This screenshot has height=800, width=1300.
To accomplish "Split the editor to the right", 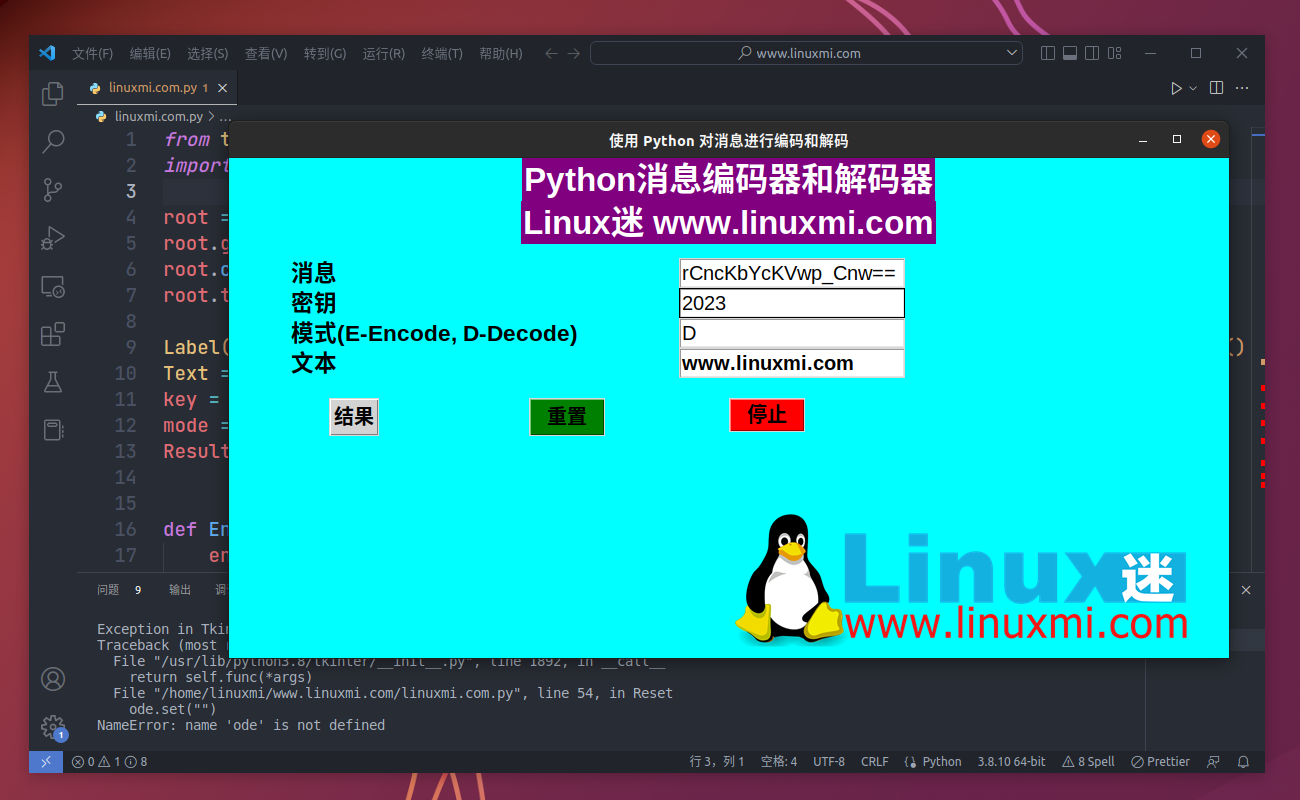I will pyautogui.click(x=1216, y=88).
